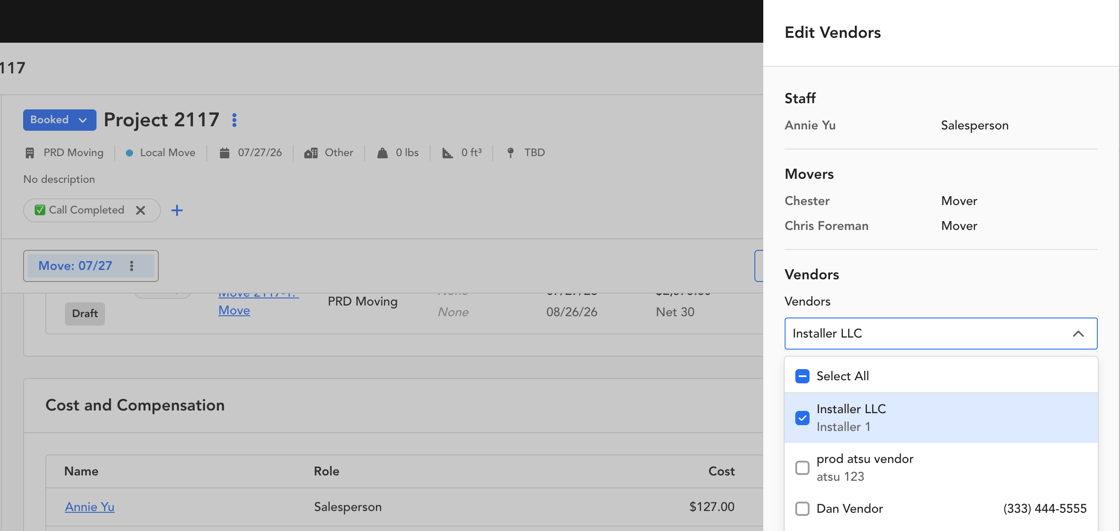Click the No description text
The image size is (1120, 531).
pos(59,179)
